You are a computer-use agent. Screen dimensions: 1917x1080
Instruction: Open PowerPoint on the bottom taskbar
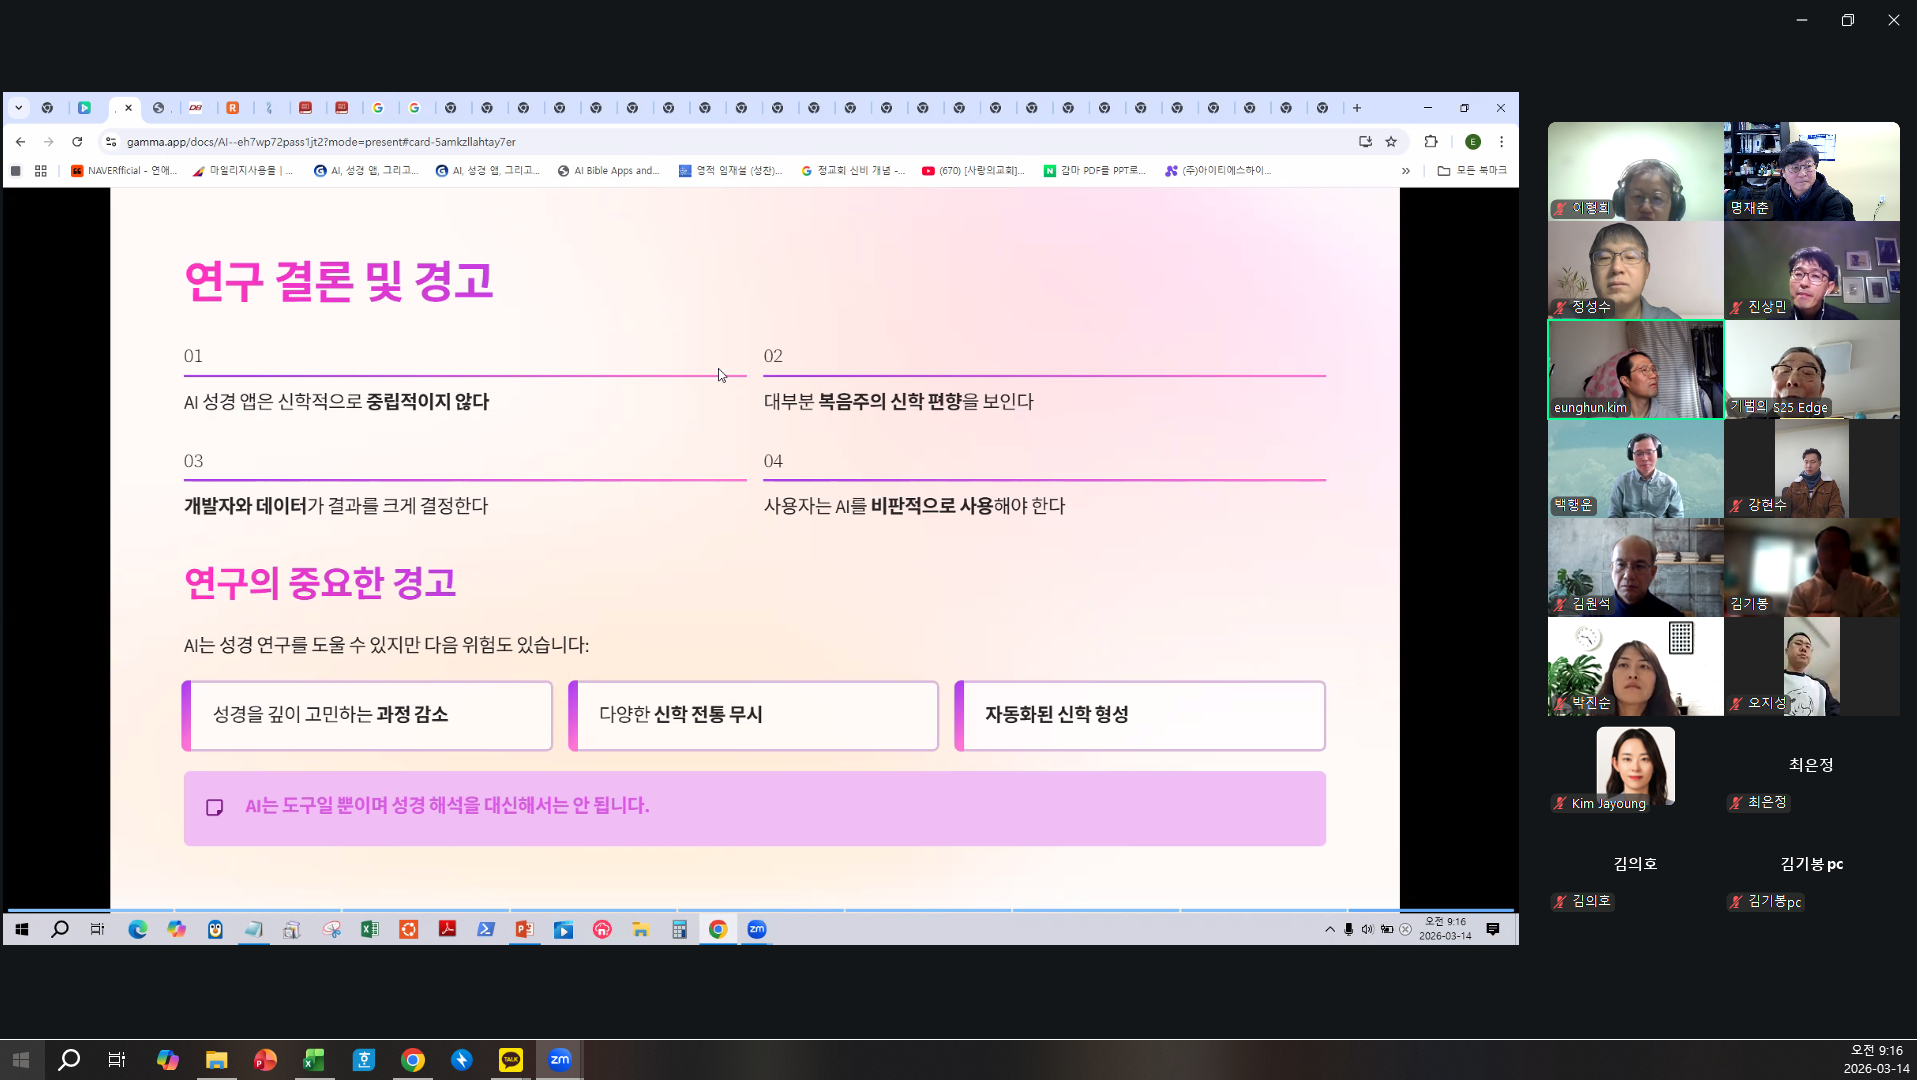click(265, 1060)
